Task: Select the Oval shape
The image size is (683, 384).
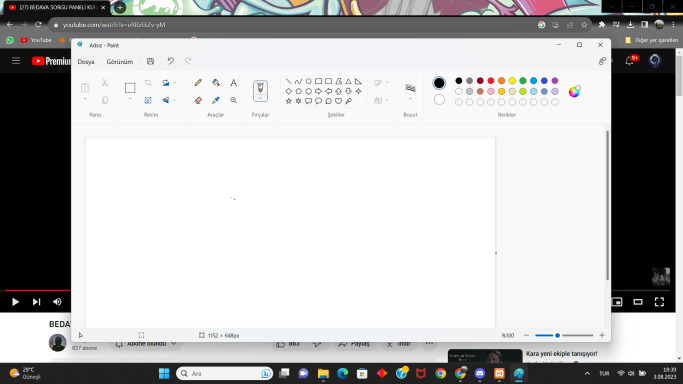Action: 308,81
